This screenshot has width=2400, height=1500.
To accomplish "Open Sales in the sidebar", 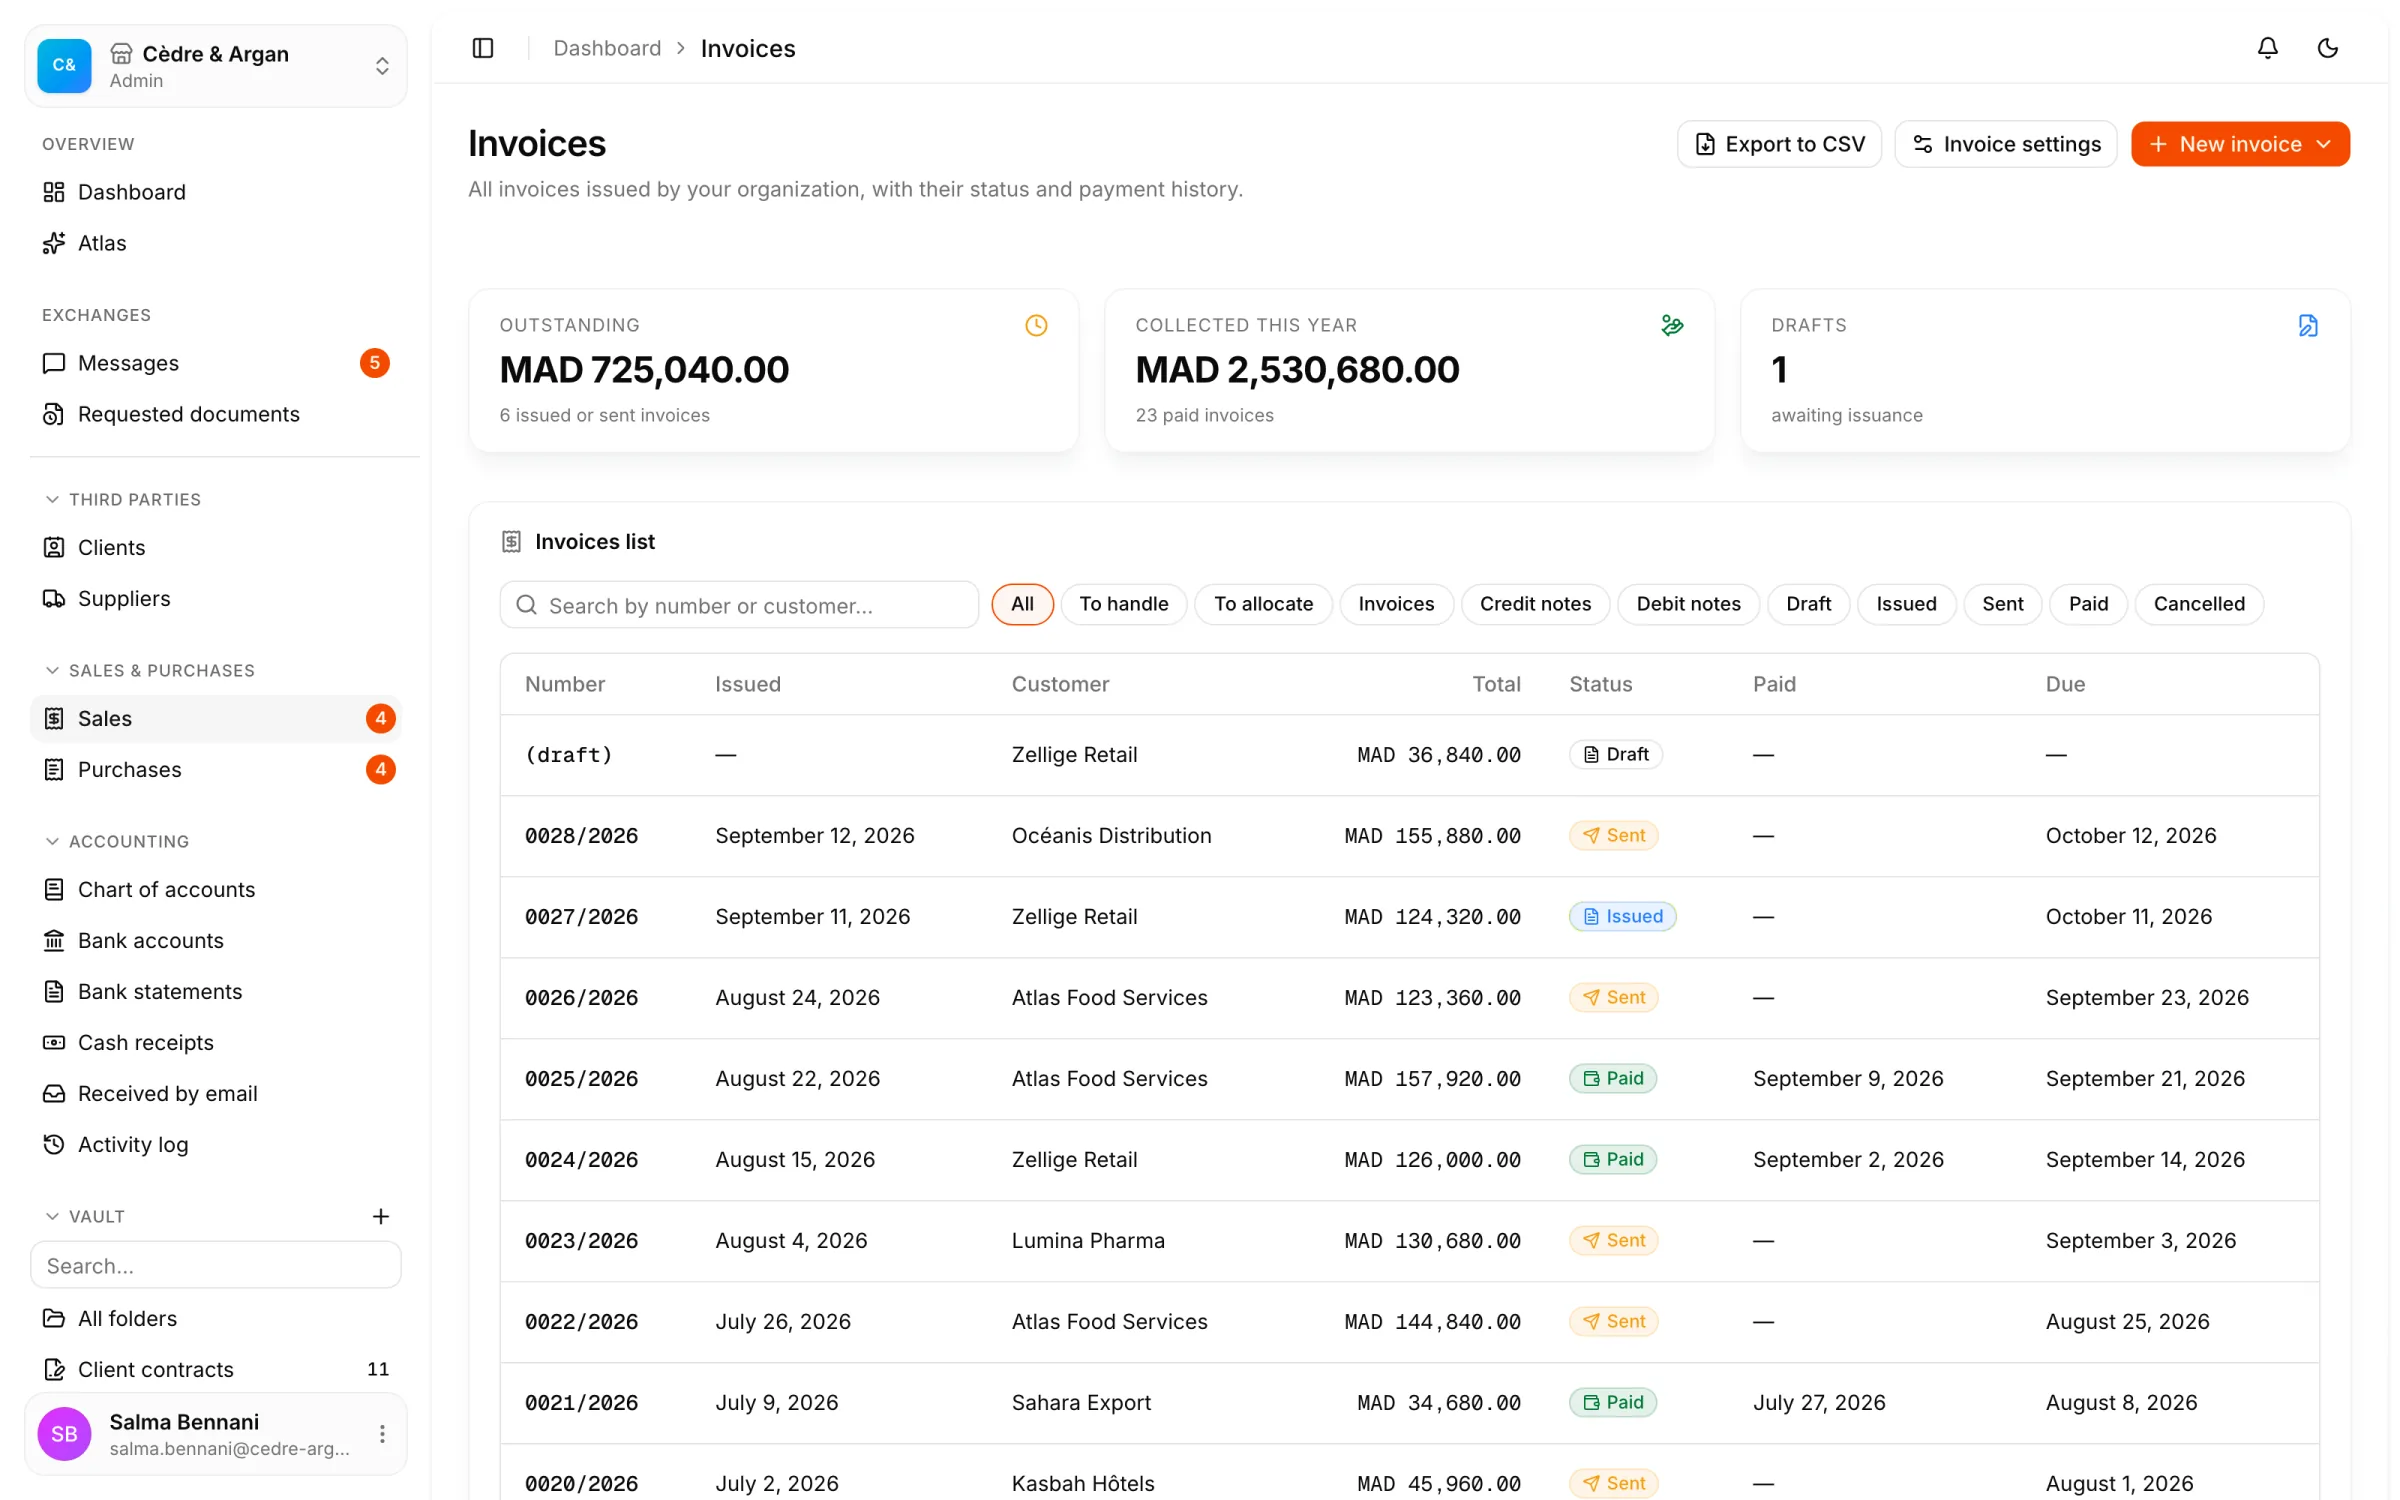I will click(x=216, y=718).
